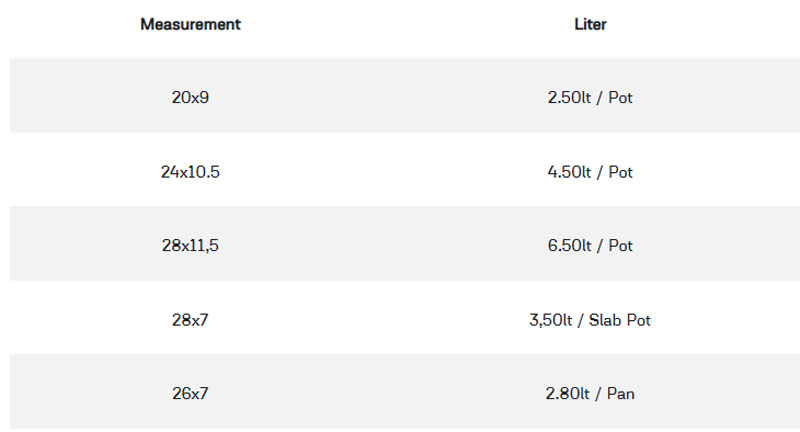Click the word "Slab" in the Liter column
The image size is (800, 432).
click(603, 320)
